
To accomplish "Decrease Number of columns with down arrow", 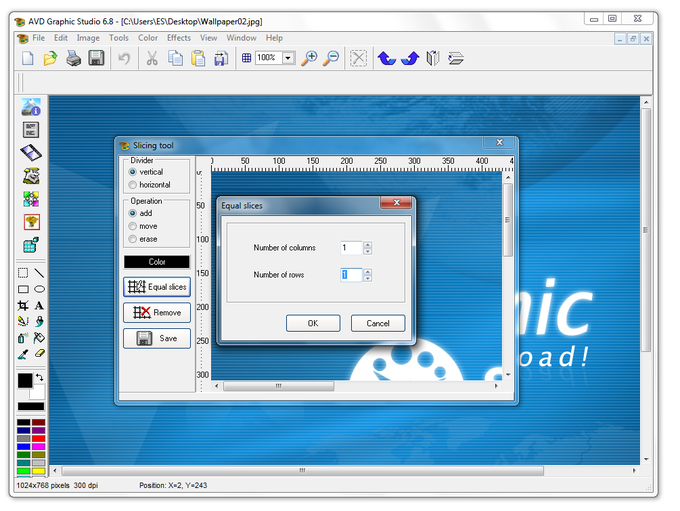I will (x=367, y=251).
